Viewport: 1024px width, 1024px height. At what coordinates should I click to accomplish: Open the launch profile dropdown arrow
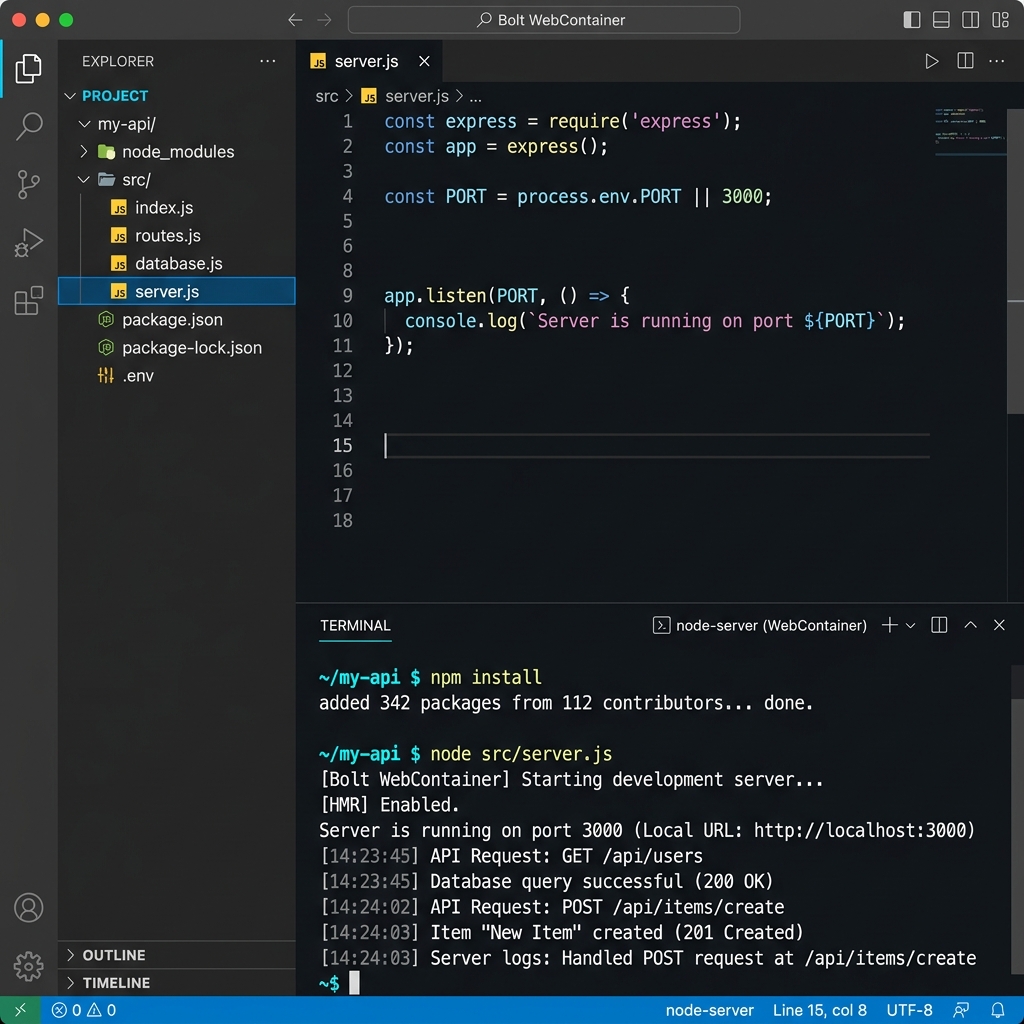(910, 626)
